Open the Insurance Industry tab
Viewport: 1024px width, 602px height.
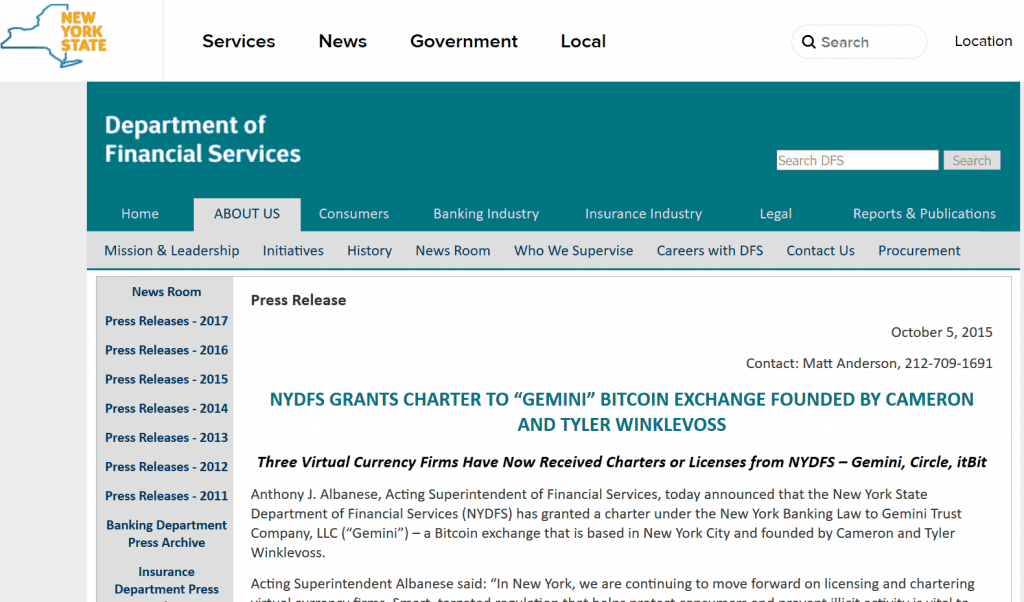click(643, 214)
